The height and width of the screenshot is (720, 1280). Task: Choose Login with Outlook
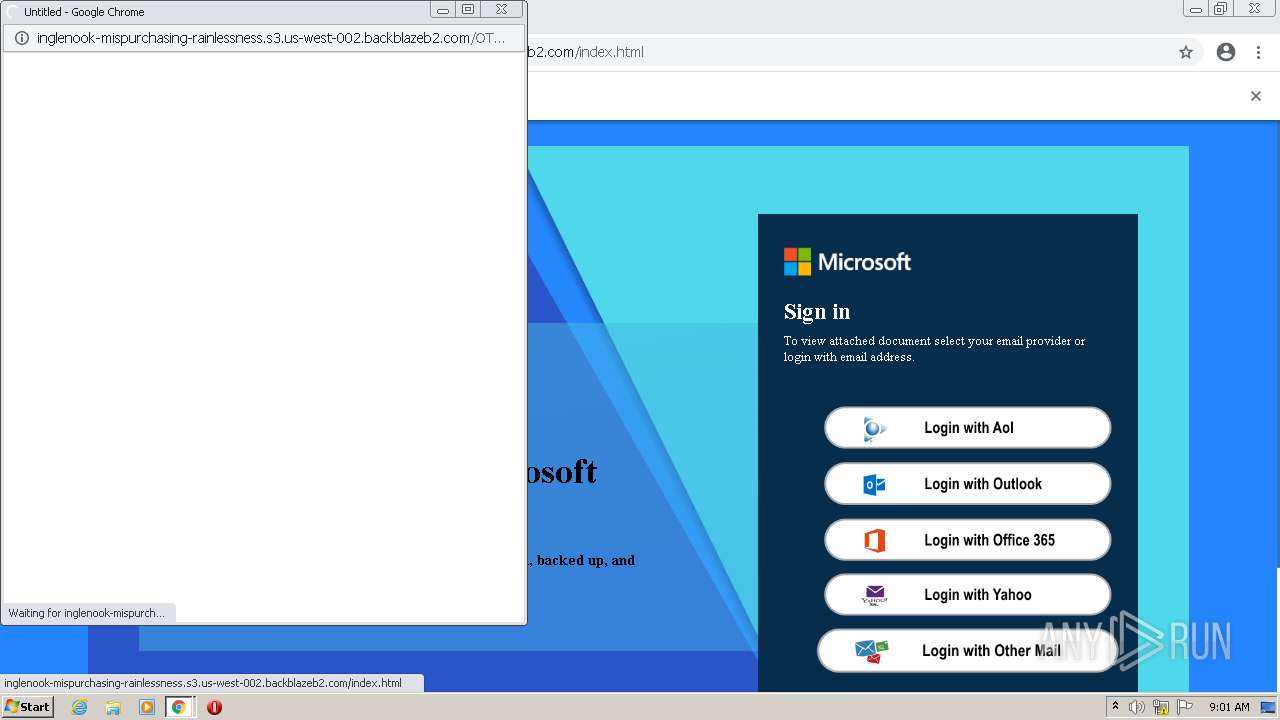(x=967, y=484)
